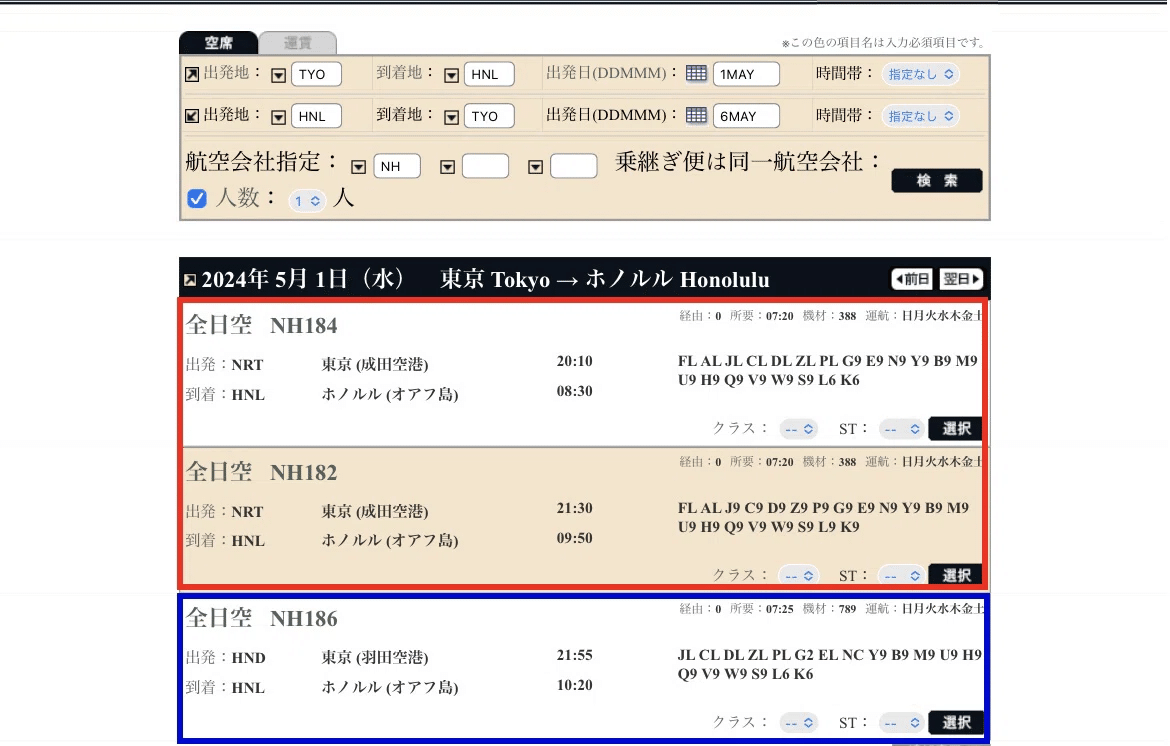Click the icon before 2024年 5月 1日 header
1170x746 pixels.
190,280
